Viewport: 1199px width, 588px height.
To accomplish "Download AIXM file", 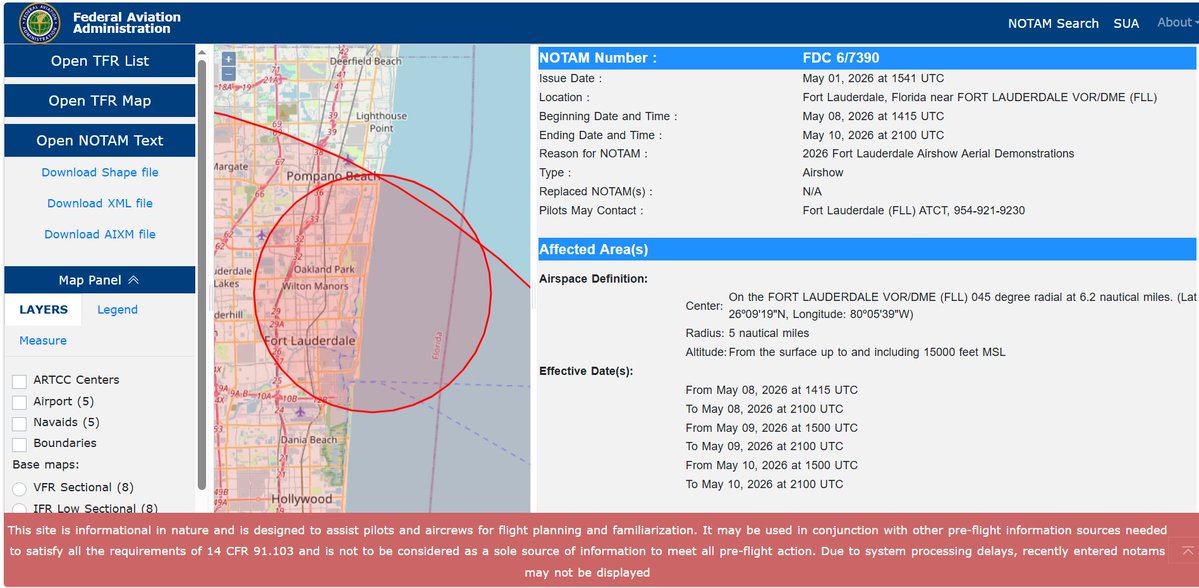I will (100, 234).
